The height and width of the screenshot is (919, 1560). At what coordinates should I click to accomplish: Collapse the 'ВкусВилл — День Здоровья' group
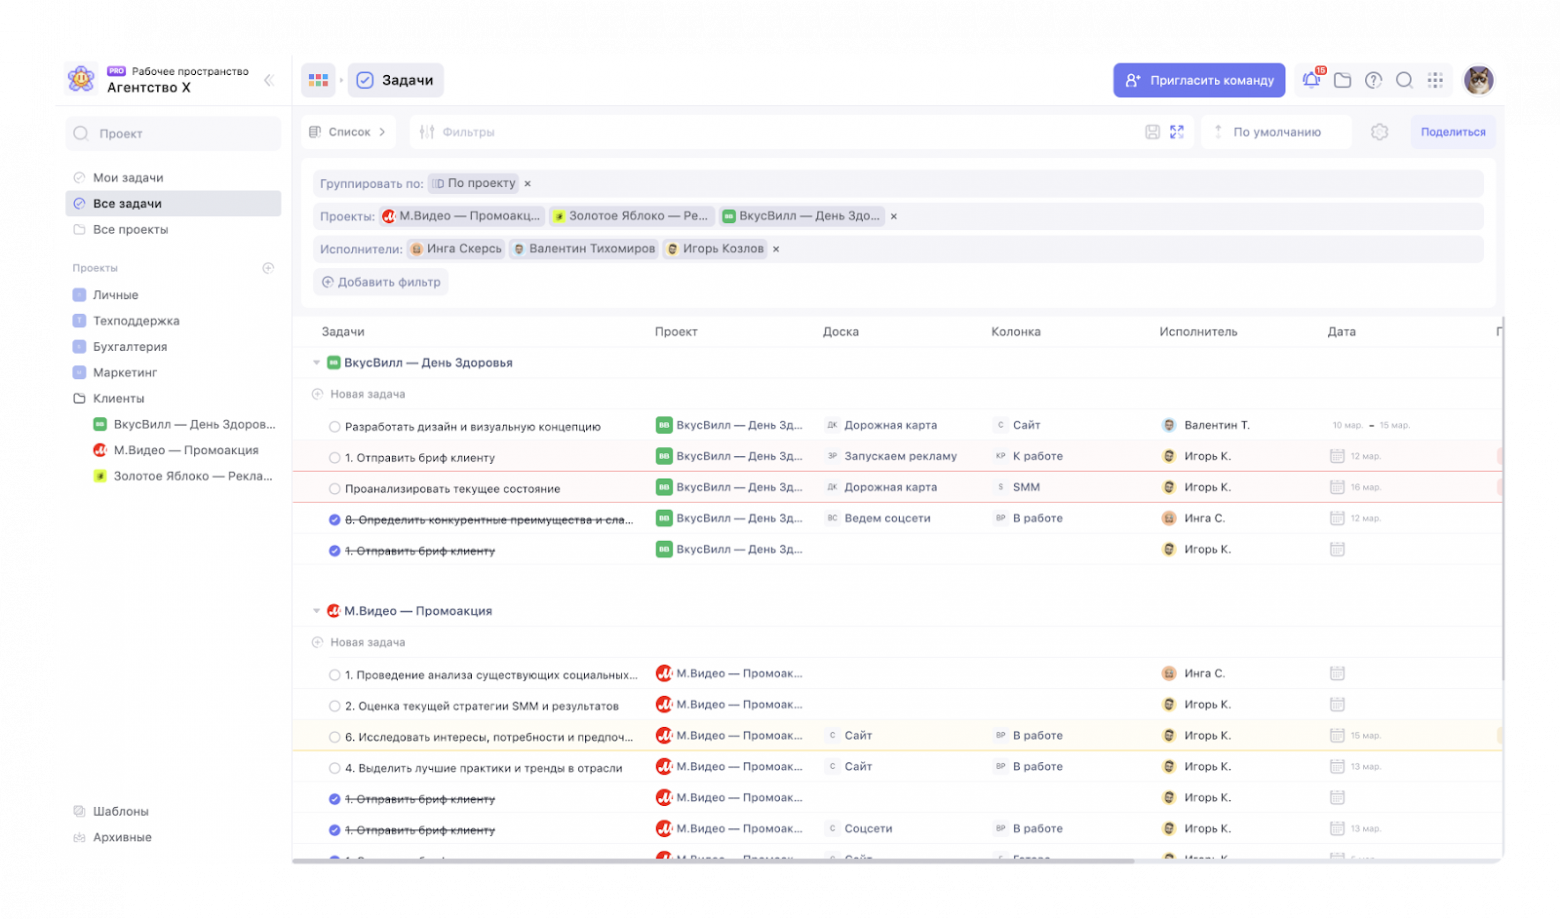coord(316,362)
